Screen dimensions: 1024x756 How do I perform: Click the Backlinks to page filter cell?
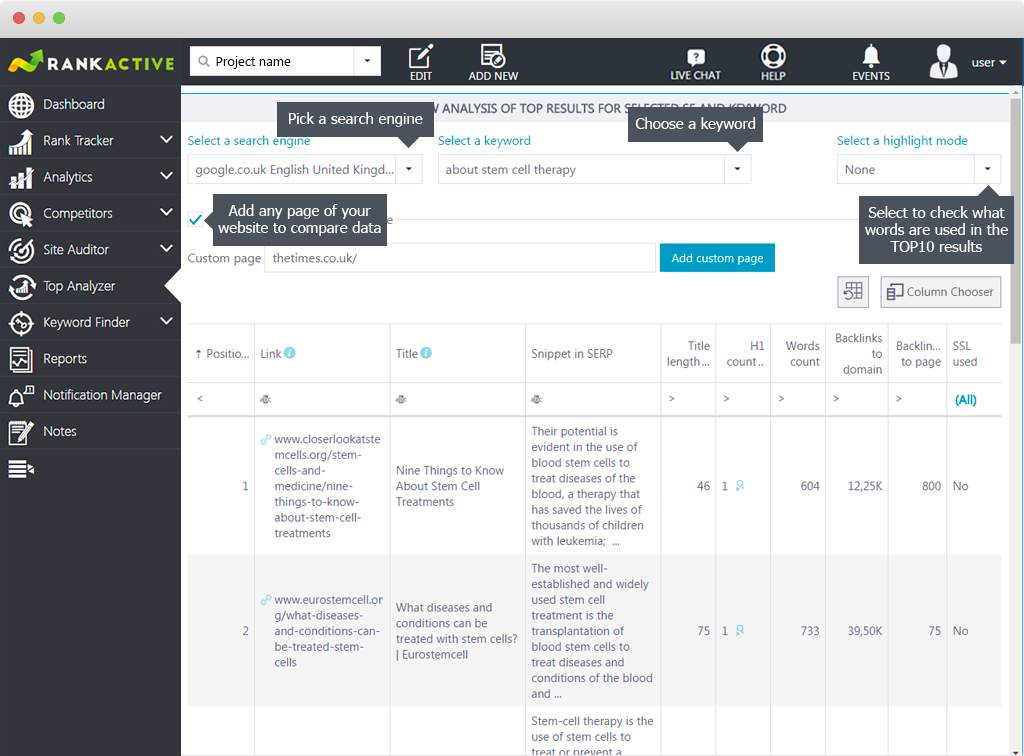tap(919, 399)
